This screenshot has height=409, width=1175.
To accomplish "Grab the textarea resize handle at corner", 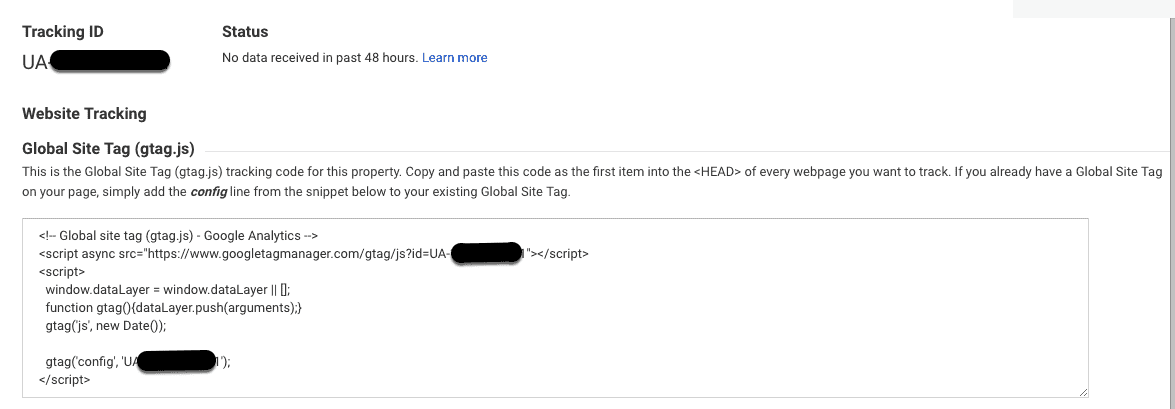I will pos(1083,392).
